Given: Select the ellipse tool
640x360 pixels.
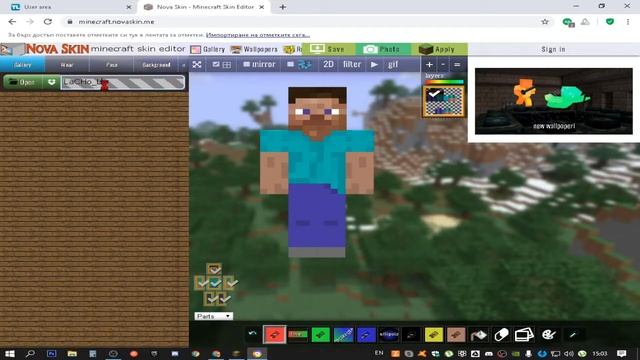Looking at the screenshot, I should 389,334.
